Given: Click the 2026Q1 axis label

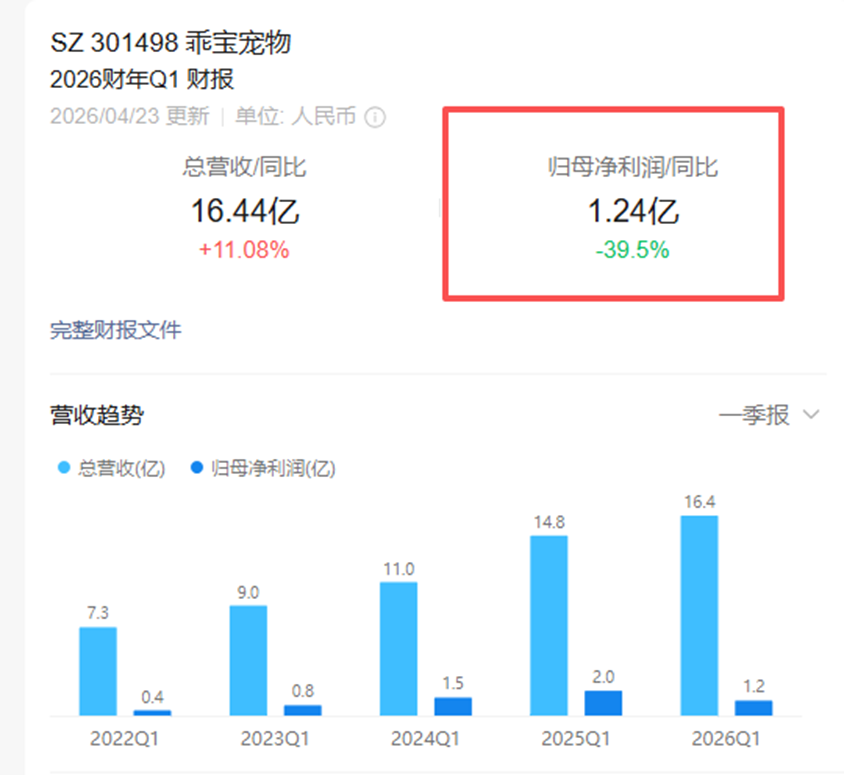Looking at the screenshot, I should (x=726, y=738).
